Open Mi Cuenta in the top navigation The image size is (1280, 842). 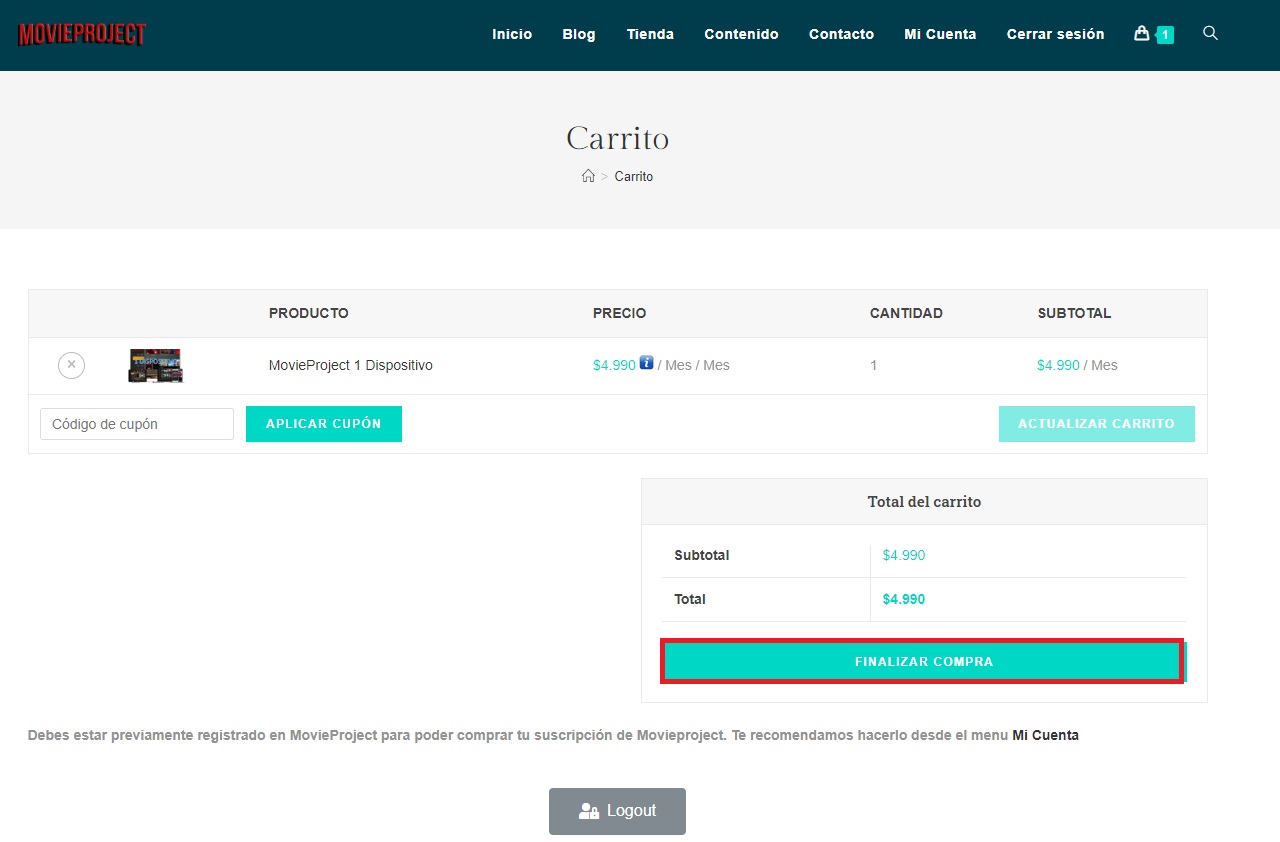(940, 34)
